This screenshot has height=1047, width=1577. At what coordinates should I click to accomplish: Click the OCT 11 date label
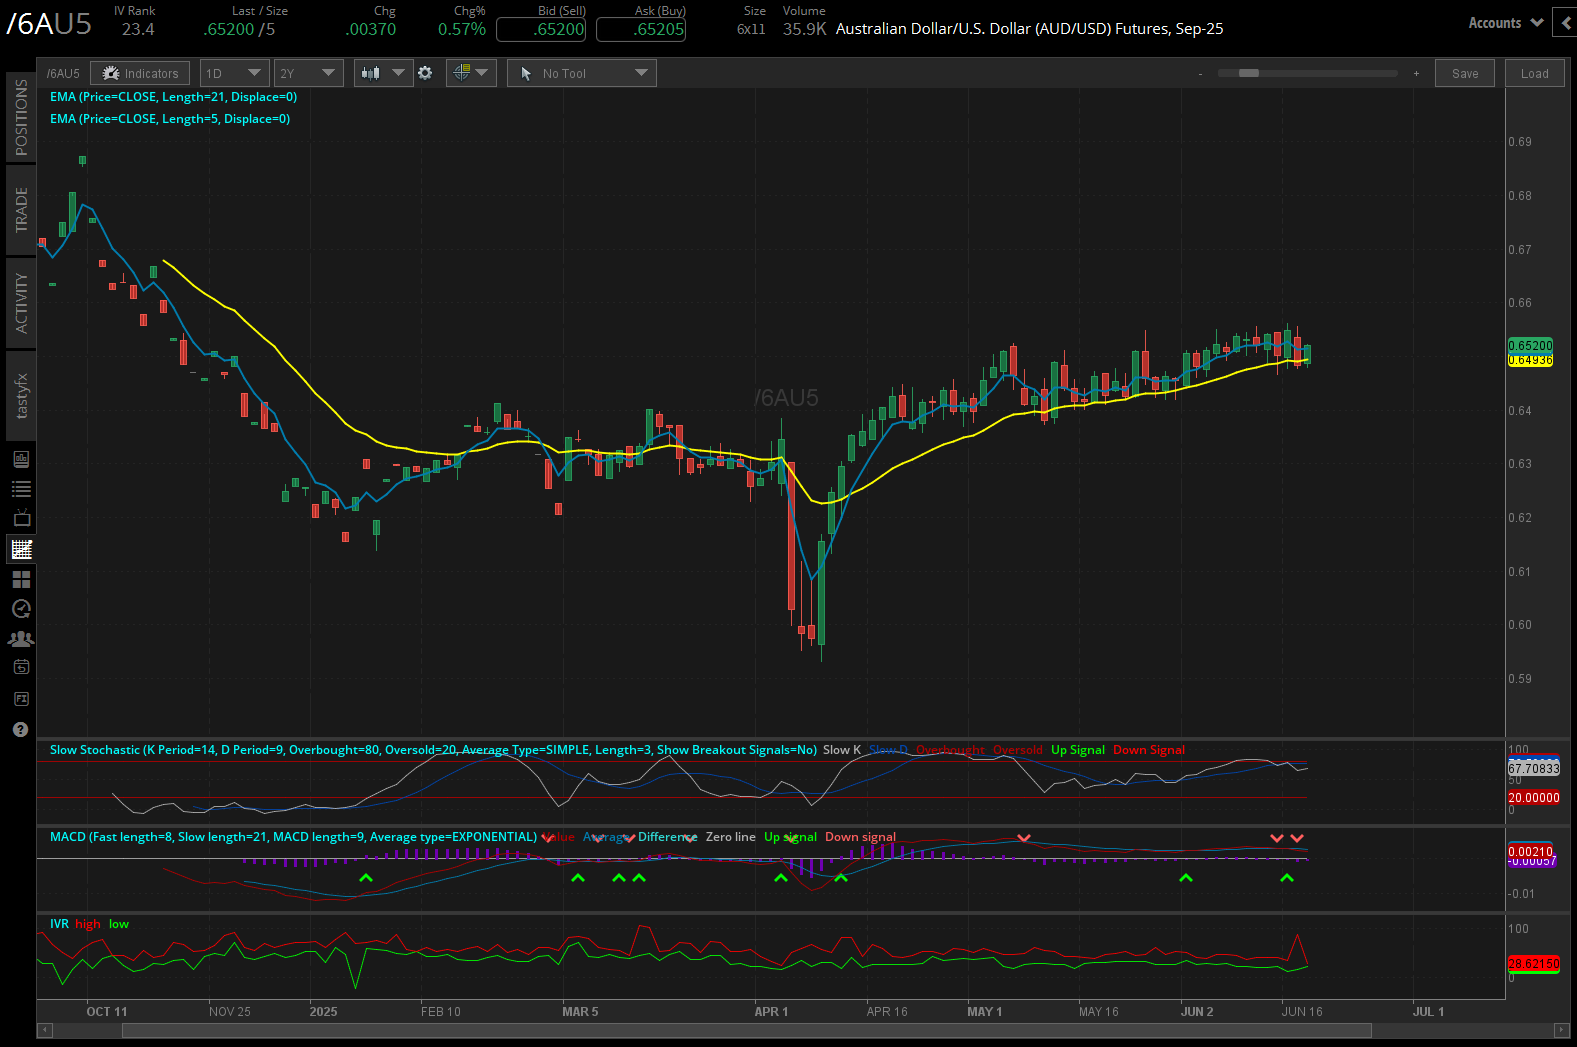tap(107, 1012)
